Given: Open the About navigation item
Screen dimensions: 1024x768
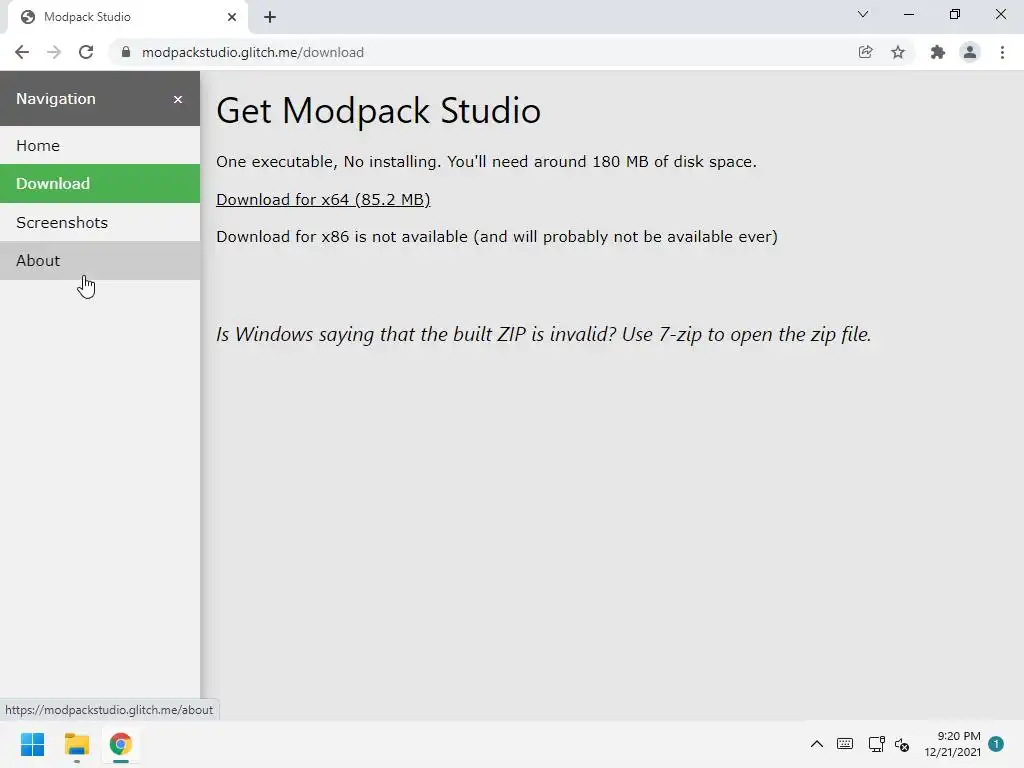Looking at the screenshot, I should click(x=100, y=261).
